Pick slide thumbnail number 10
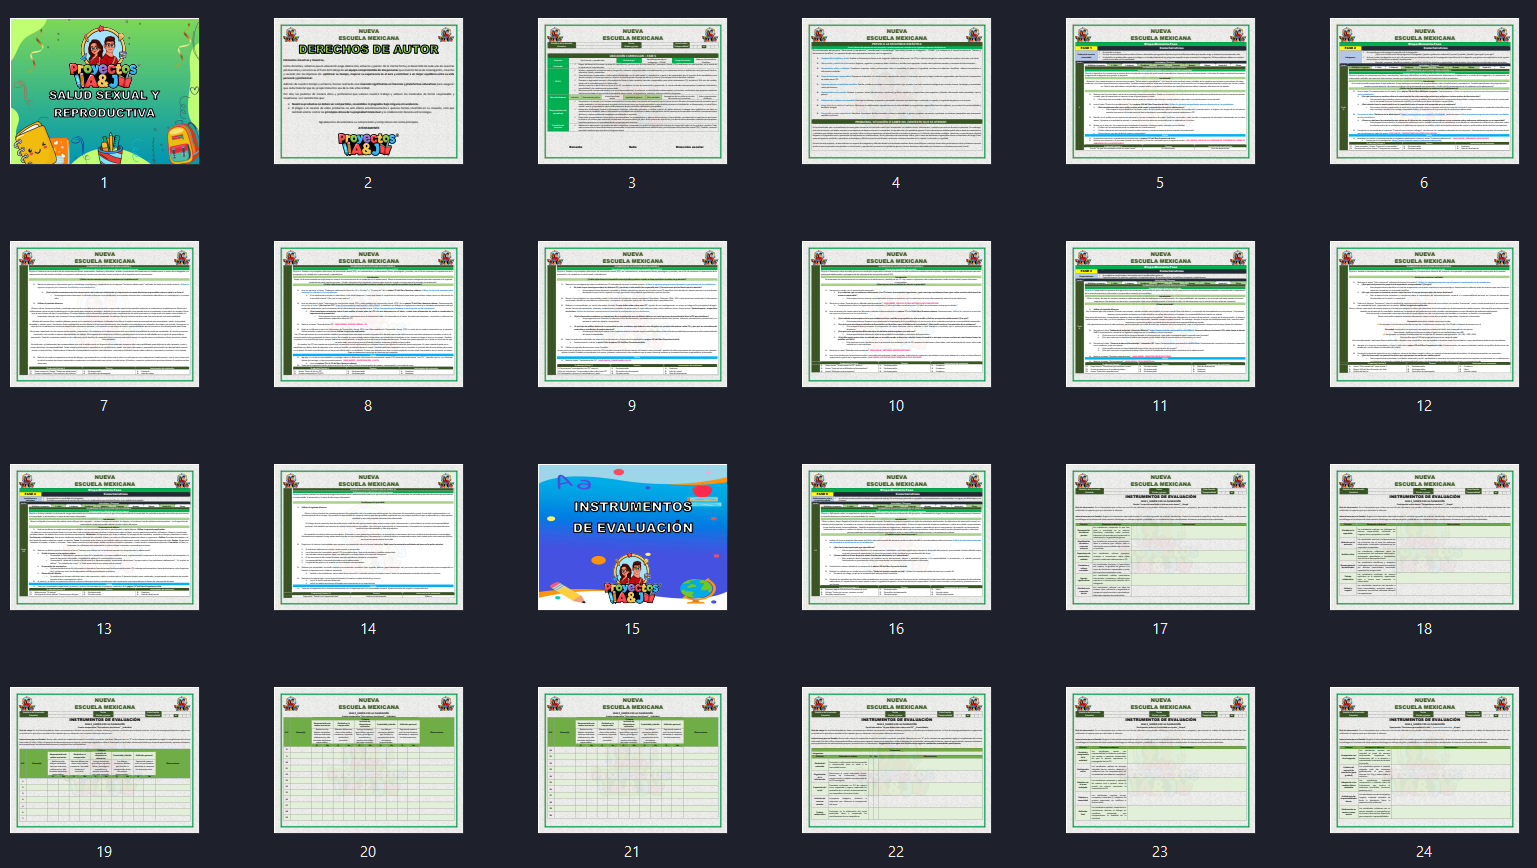The width and height of the screenshot is (1537, 868). (x=896, y=314)
